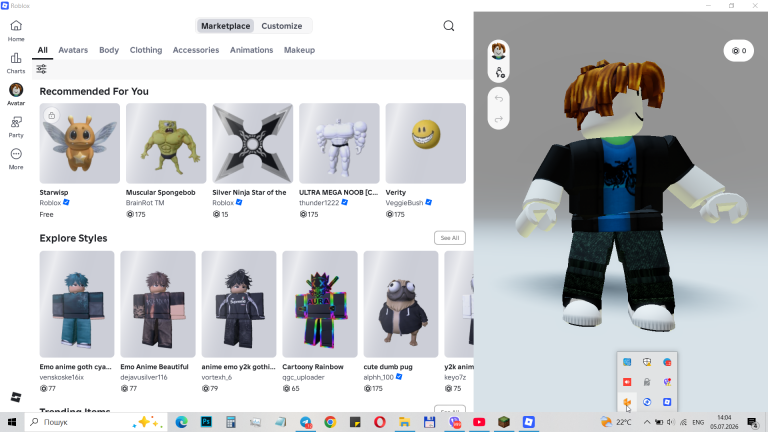The width and height of the screenshot is (768, 432).
Task: Open YouTube app in the taskbar
Action: pyautogui.click(x=479, y=422)
